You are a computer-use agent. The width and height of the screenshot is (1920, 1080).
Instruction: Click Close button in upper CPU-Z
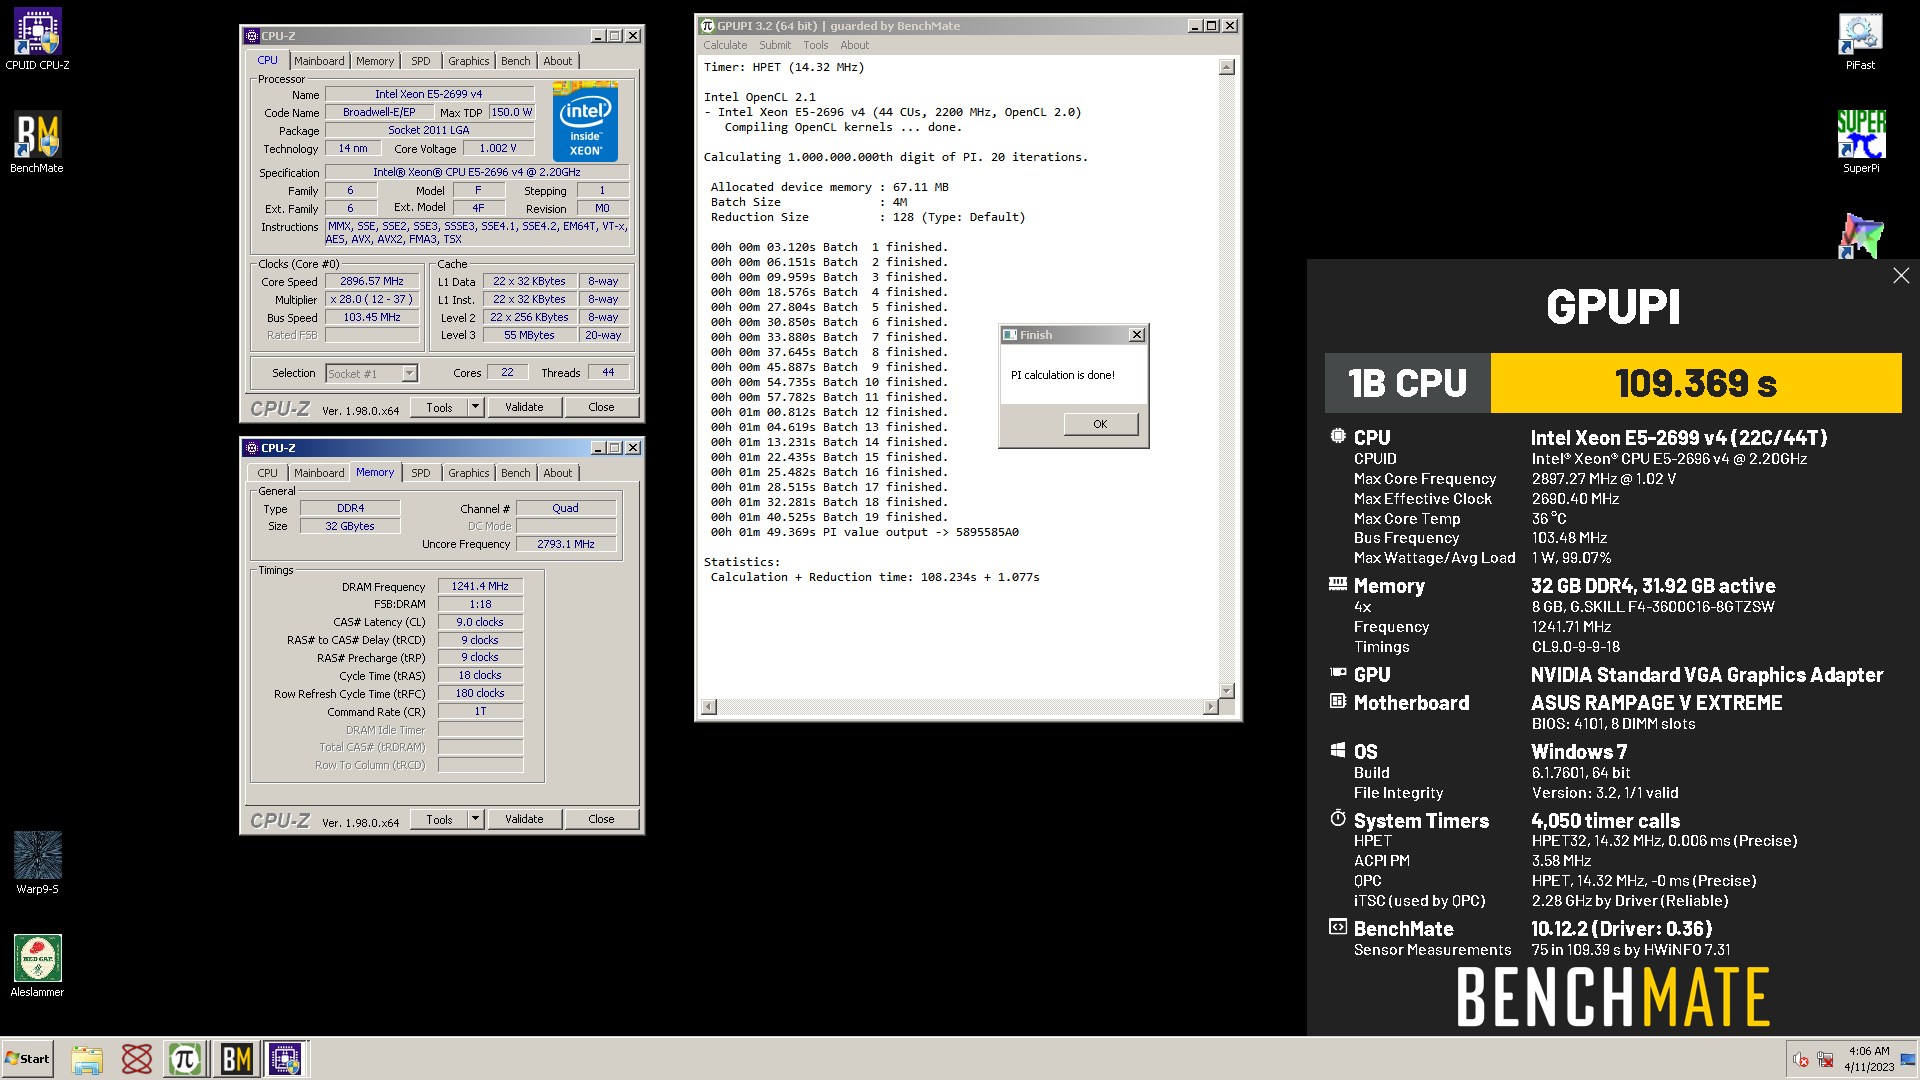click(x=601, y=407)
